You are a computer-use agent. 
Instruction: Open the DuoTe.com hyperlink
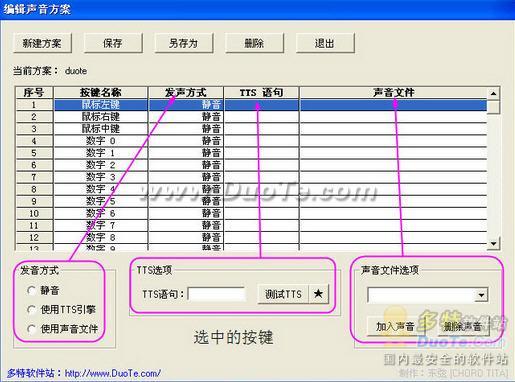point(112,373)
